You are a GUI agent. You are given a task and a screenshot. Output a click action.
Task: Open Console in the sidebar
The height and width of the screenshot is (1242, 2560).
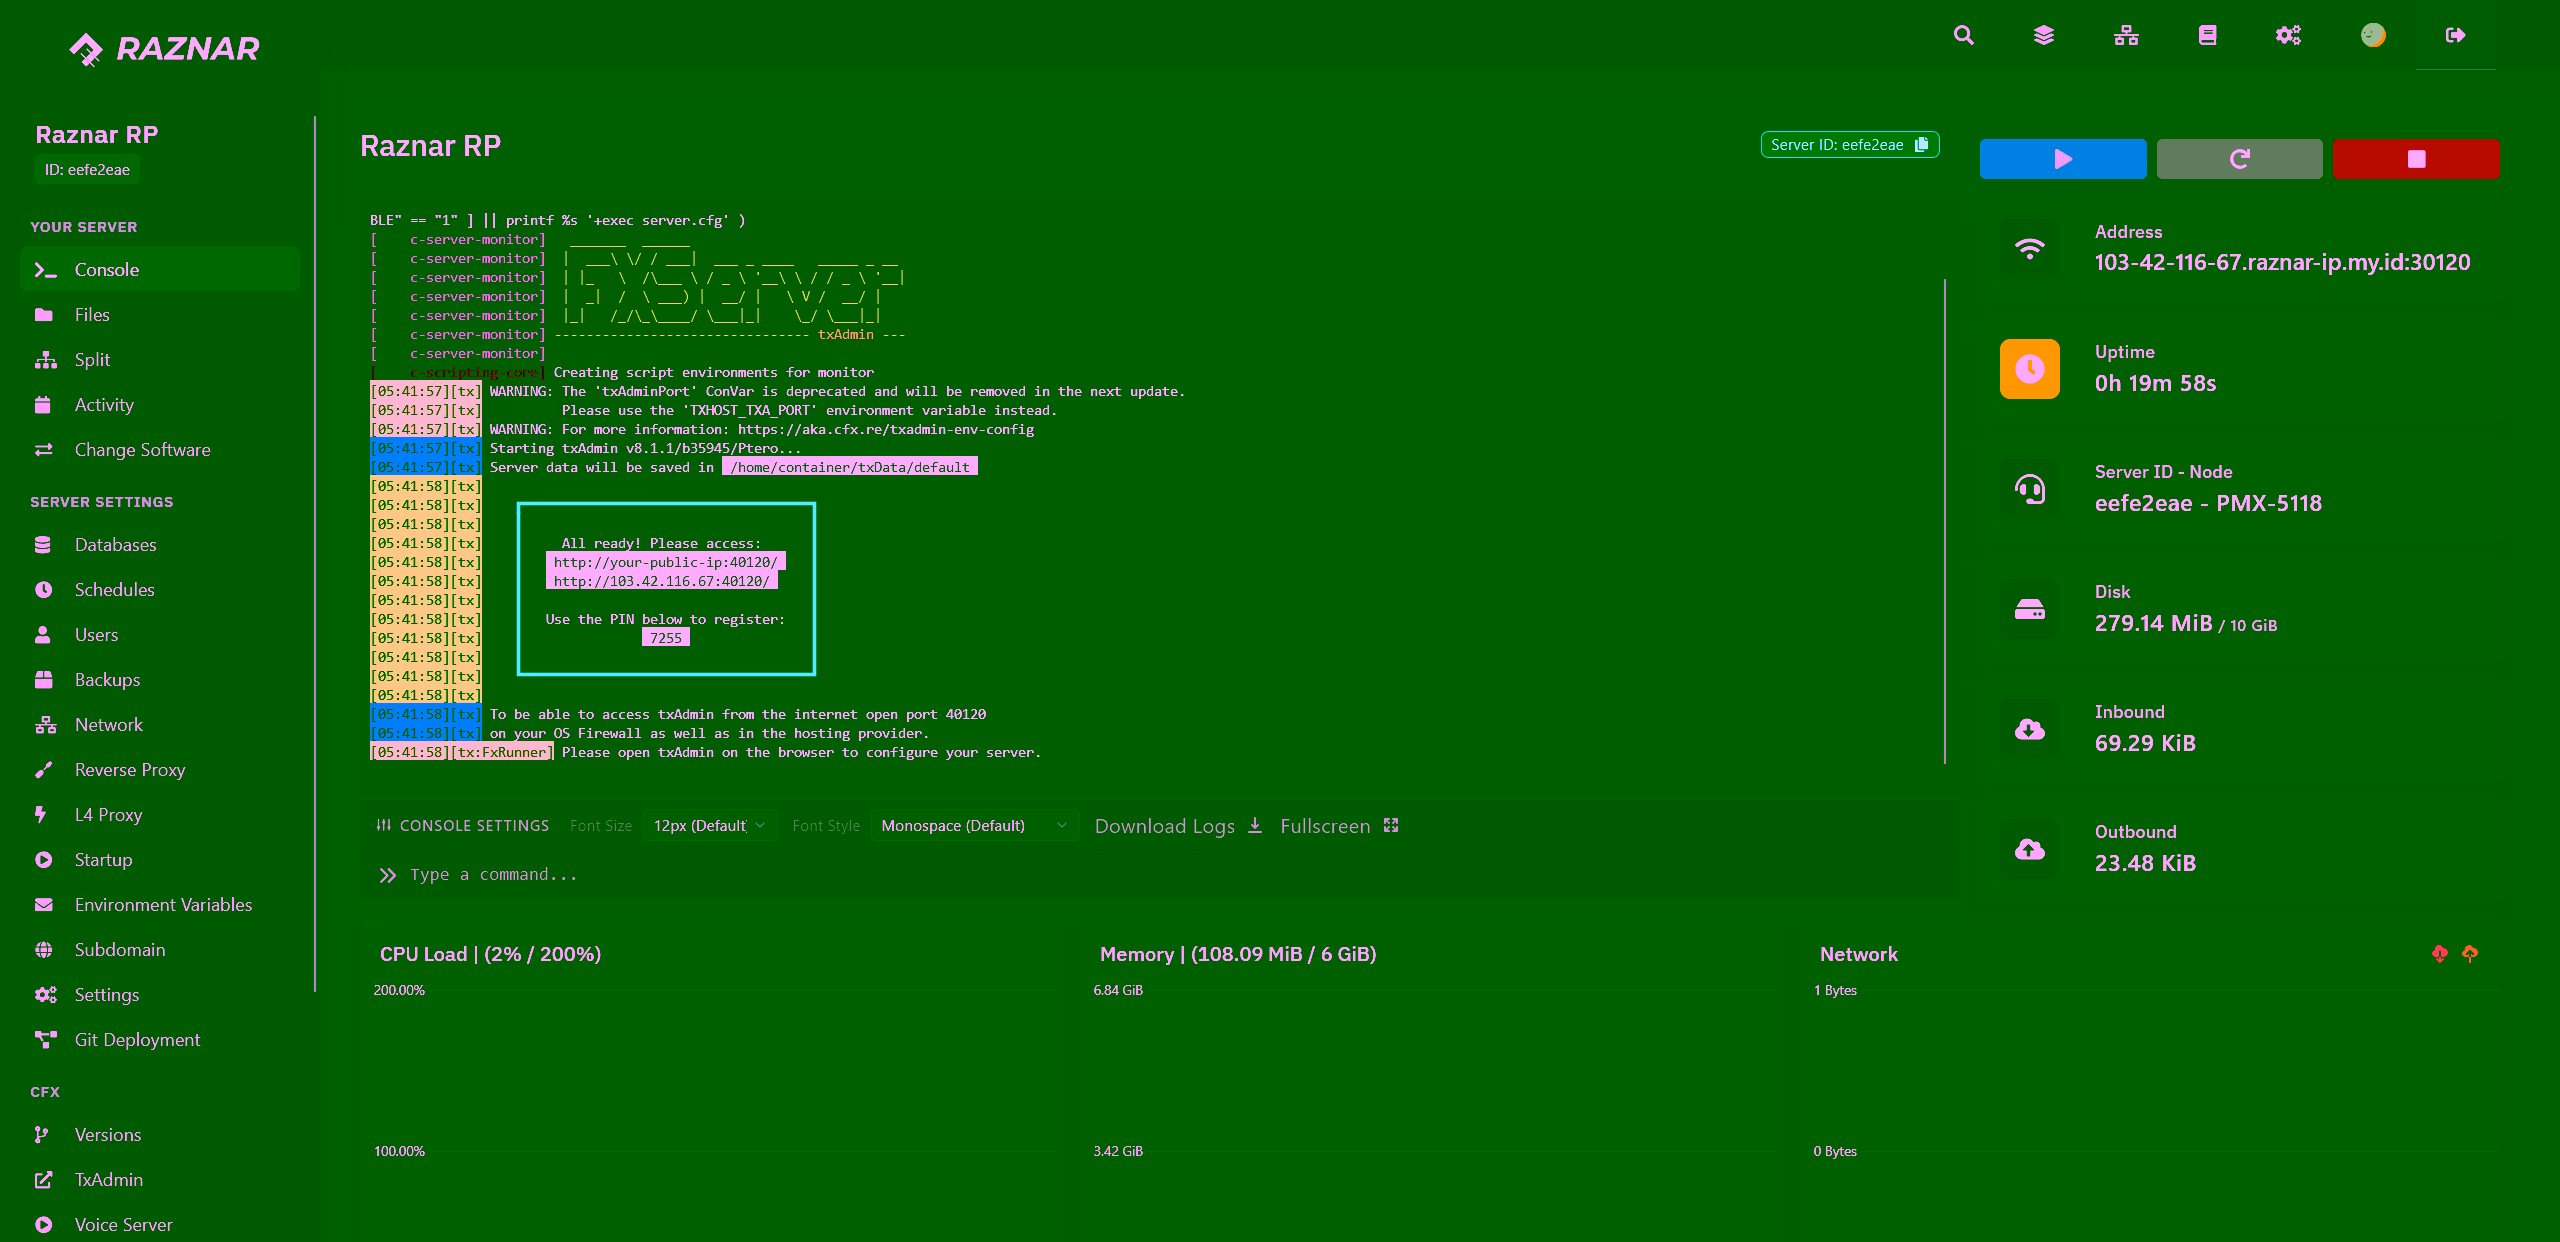pos(160,270)
